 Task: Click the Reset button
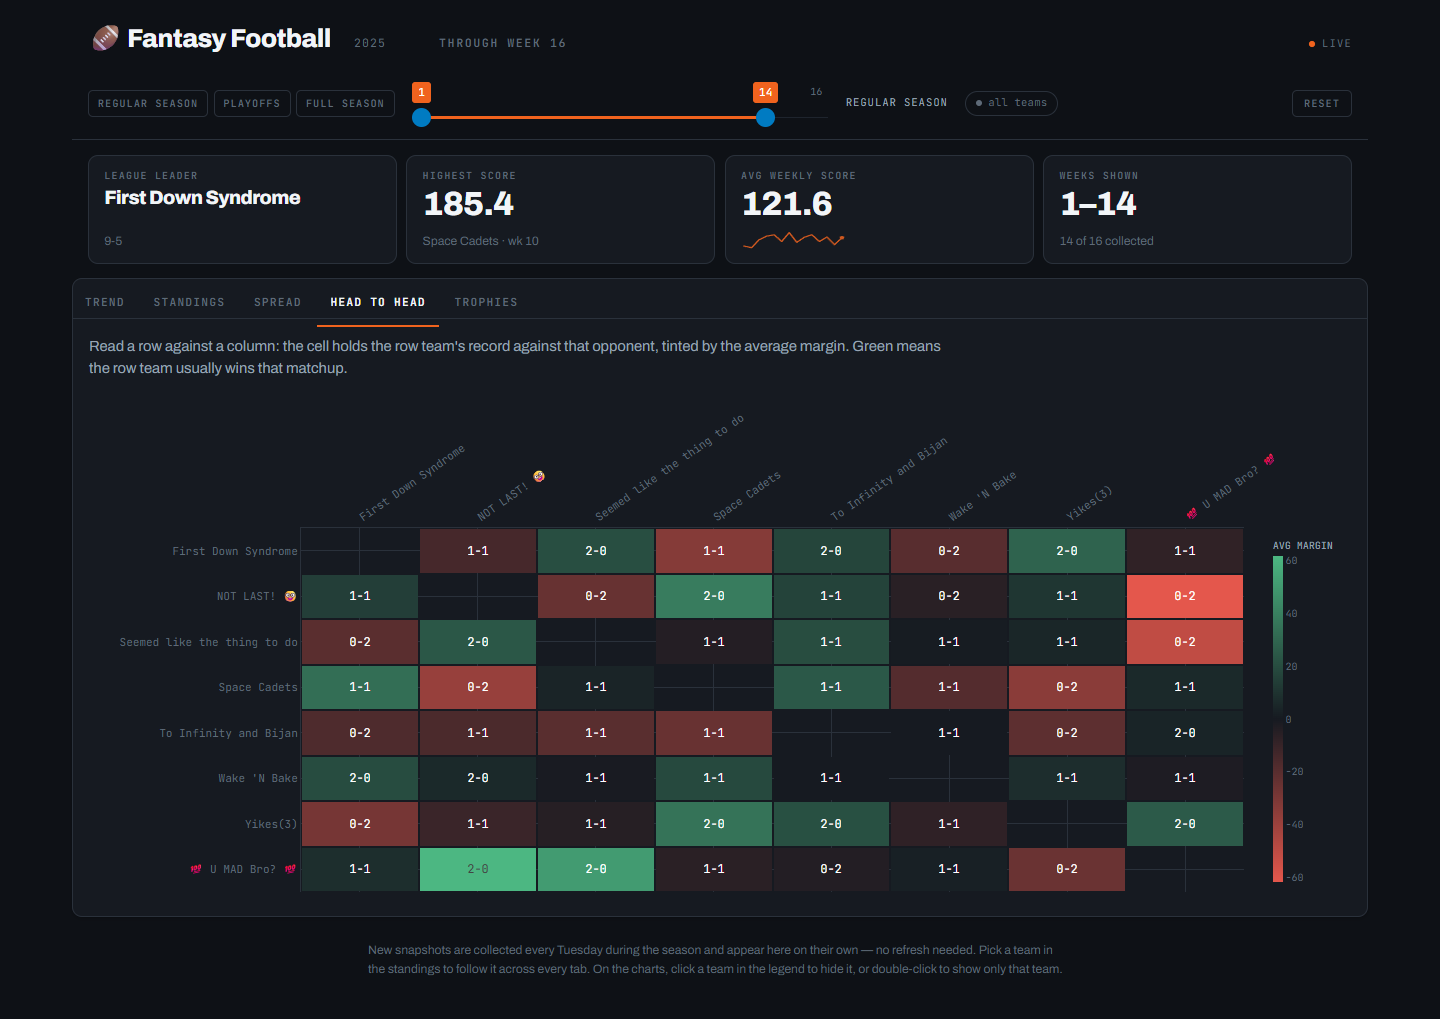coord(1321,104)
